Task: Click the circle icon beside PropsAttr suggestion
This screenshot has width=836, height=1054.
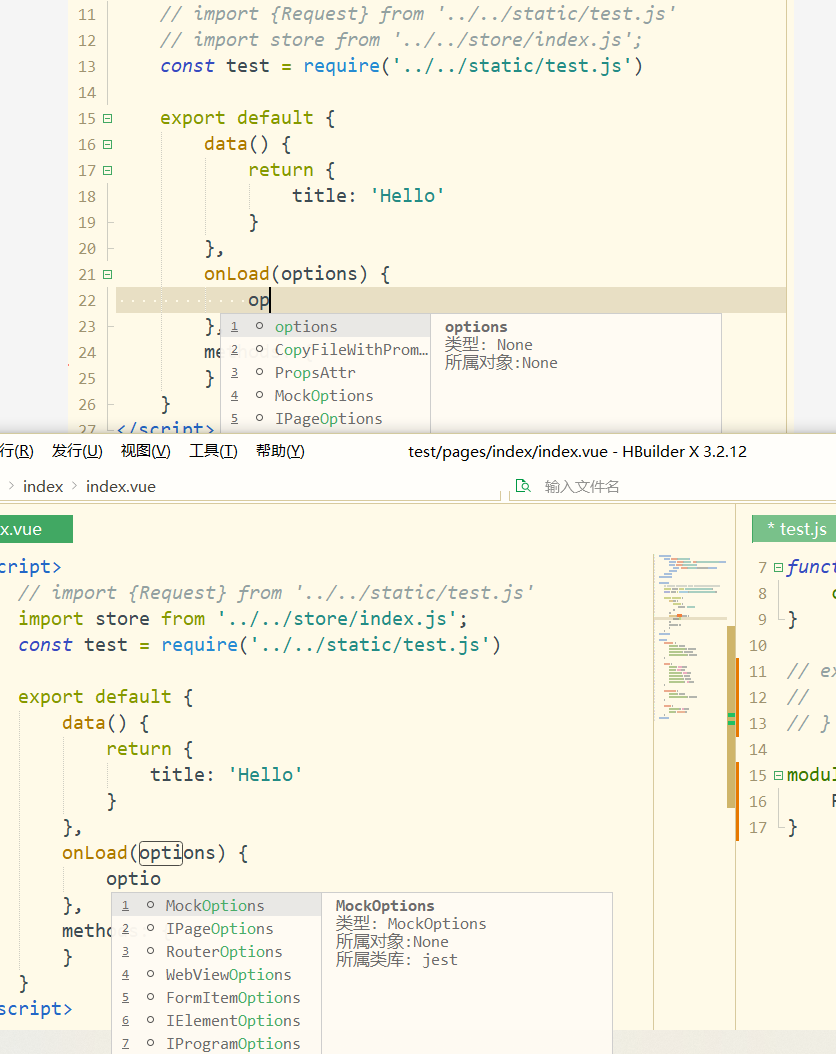Action: 259,372
